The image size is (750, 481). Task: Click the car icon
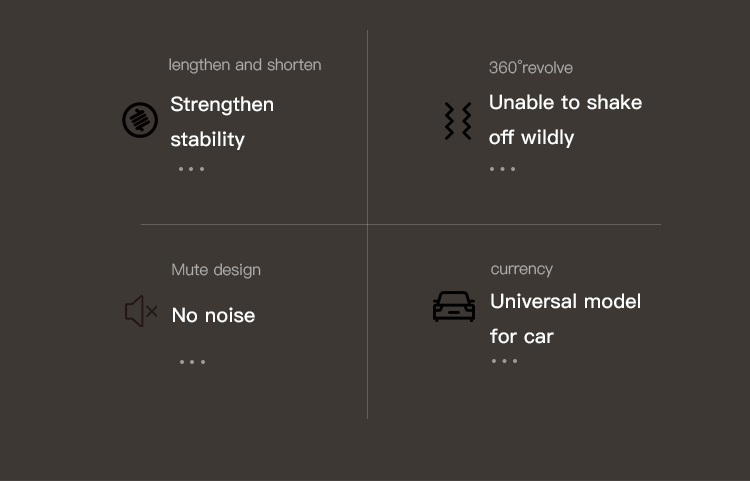(454, 306)
